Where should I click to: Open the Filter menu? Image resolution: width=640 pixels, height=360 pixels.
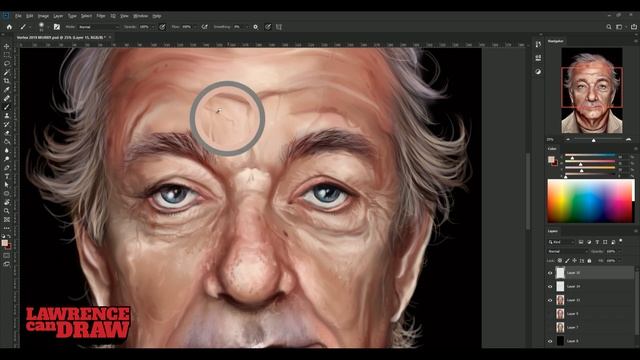tap(101, 16)
